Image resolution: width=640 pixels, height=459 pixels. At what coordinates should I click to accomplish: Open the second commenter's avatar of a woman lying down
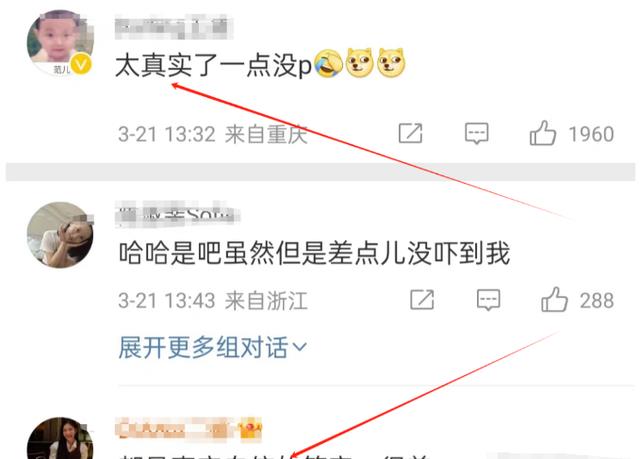60,235
